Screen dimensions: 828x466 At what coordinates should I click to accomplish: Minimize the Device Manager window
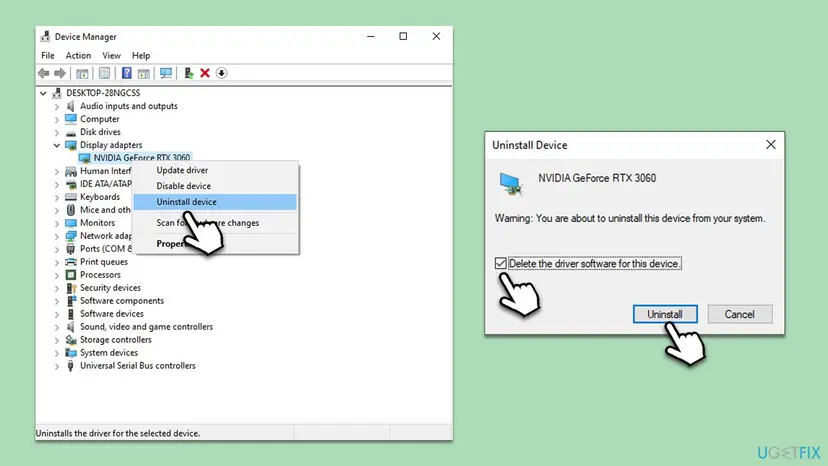(x=371, y=36)
